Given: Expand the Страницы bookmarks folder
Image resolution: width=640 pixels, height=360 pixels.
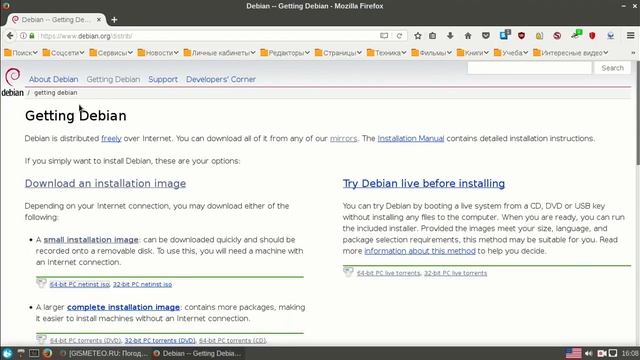Looking at the screenshot, I should click(338, 53).
